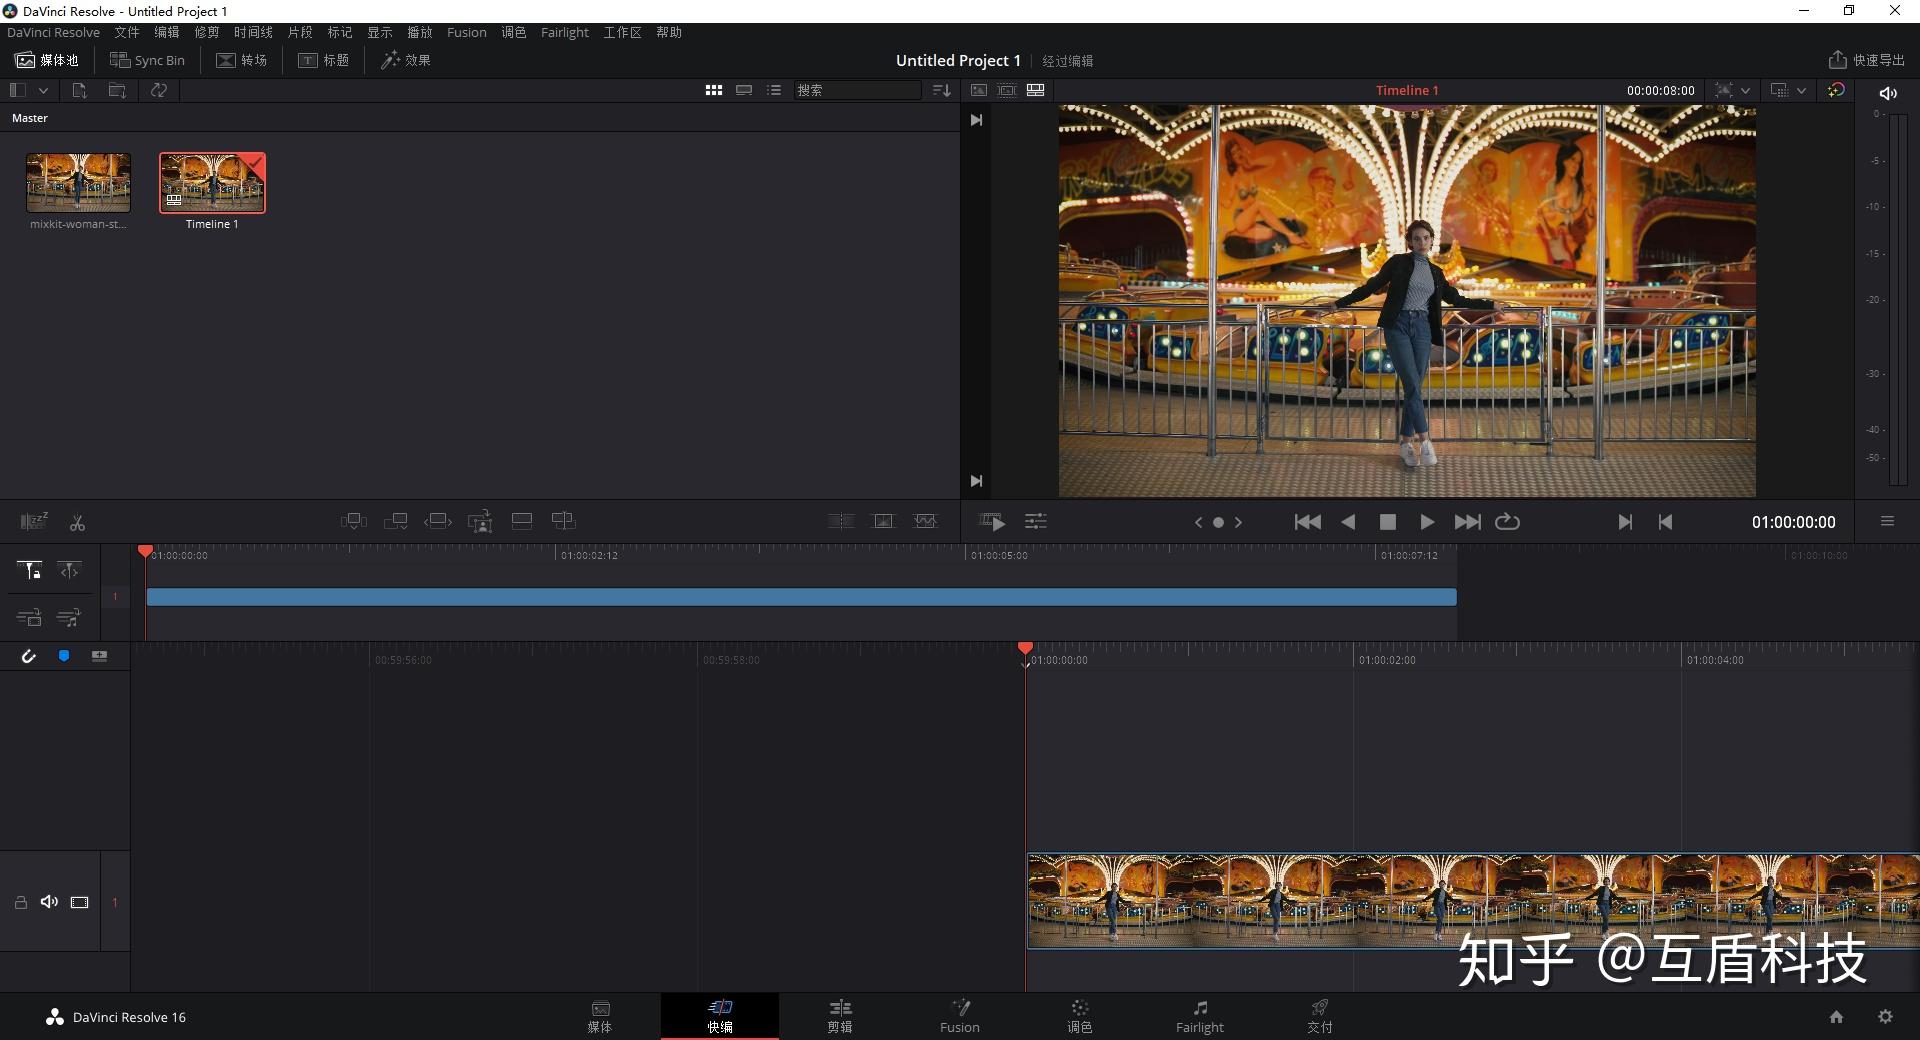Click the mark out point icon
Image resolution: width=1920 pixels, height=1040 pixels.
click(x=1665, y=522)
